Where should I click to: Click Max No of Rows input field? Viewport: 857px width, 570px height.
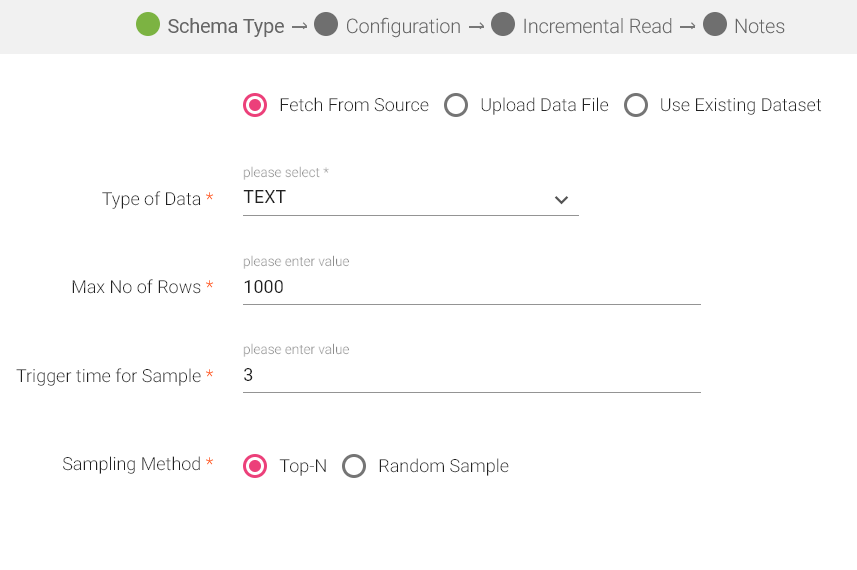pyautogui.click(x=470, y=287)
